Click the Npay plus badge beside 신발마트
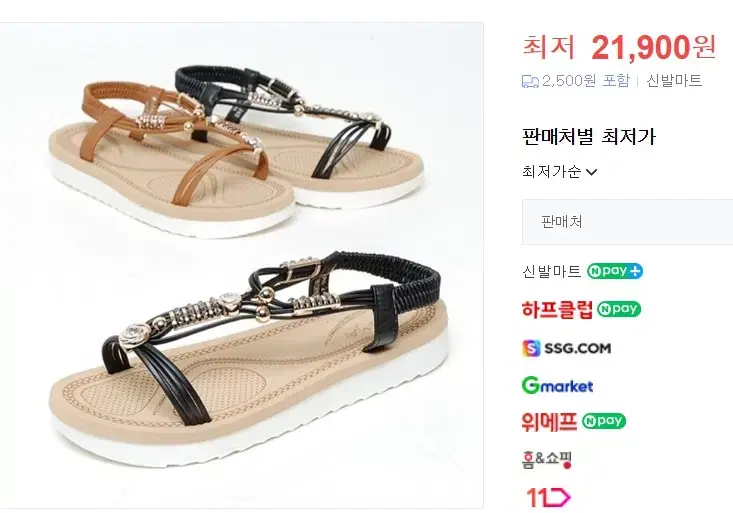The image size is (733, 513). [x=615, y=271]
